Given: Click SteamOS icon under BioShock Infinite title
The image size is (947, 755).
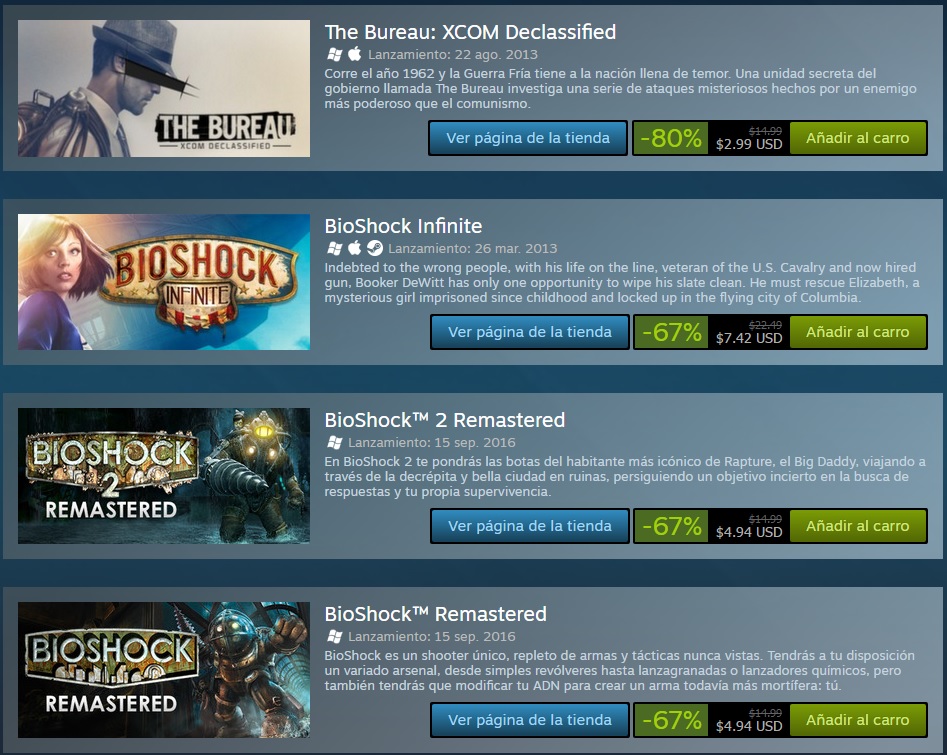Looking at the screenshot, I should pyautogui.click(x=374, y=248).
